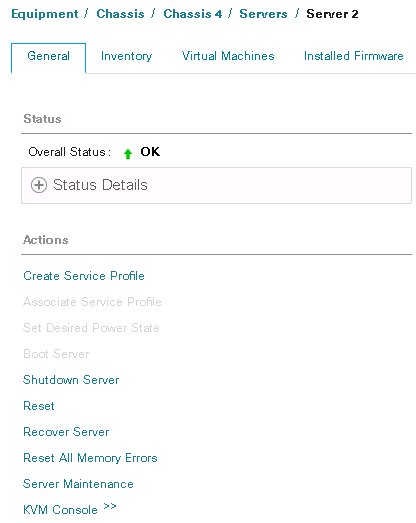Switch to the Virtual Machines tab
This screenshot has width=416, height=523.
[x=228, y=56]
